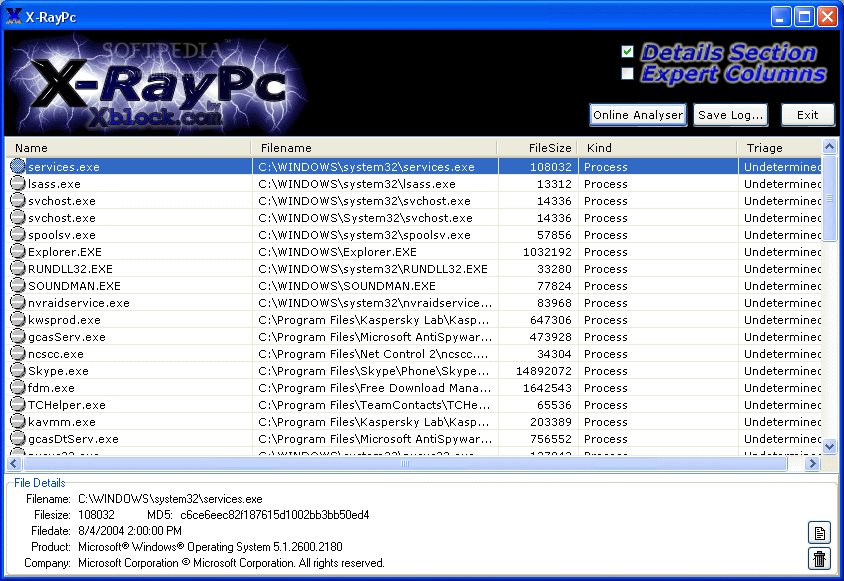Click the lsass.exe process icon
This screenshot has width=844, height=581.
pyautogui.click(x=18, y=184)
